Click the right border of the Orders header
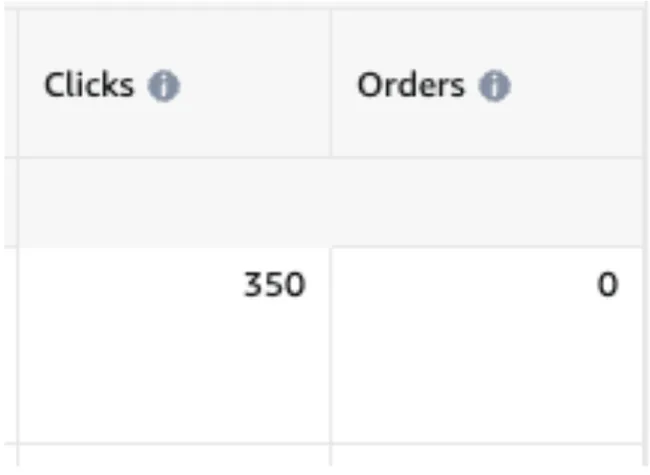This screenshot has height=475, width=650. tap(643, 83)
